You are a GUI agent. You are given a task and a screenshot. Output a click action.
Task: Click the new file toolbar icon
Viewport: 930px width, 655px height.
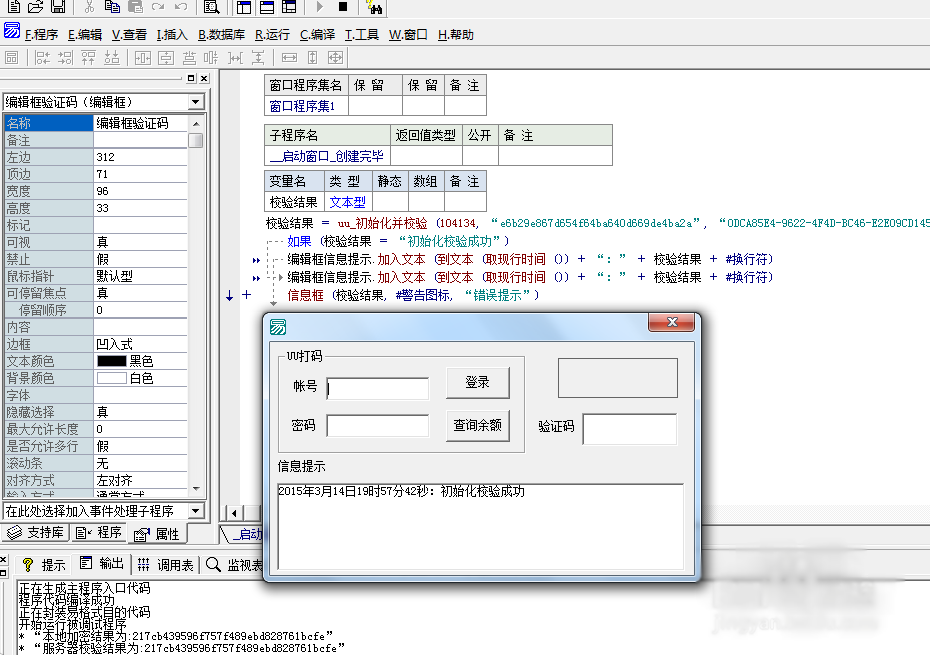(x=13, y=7)
